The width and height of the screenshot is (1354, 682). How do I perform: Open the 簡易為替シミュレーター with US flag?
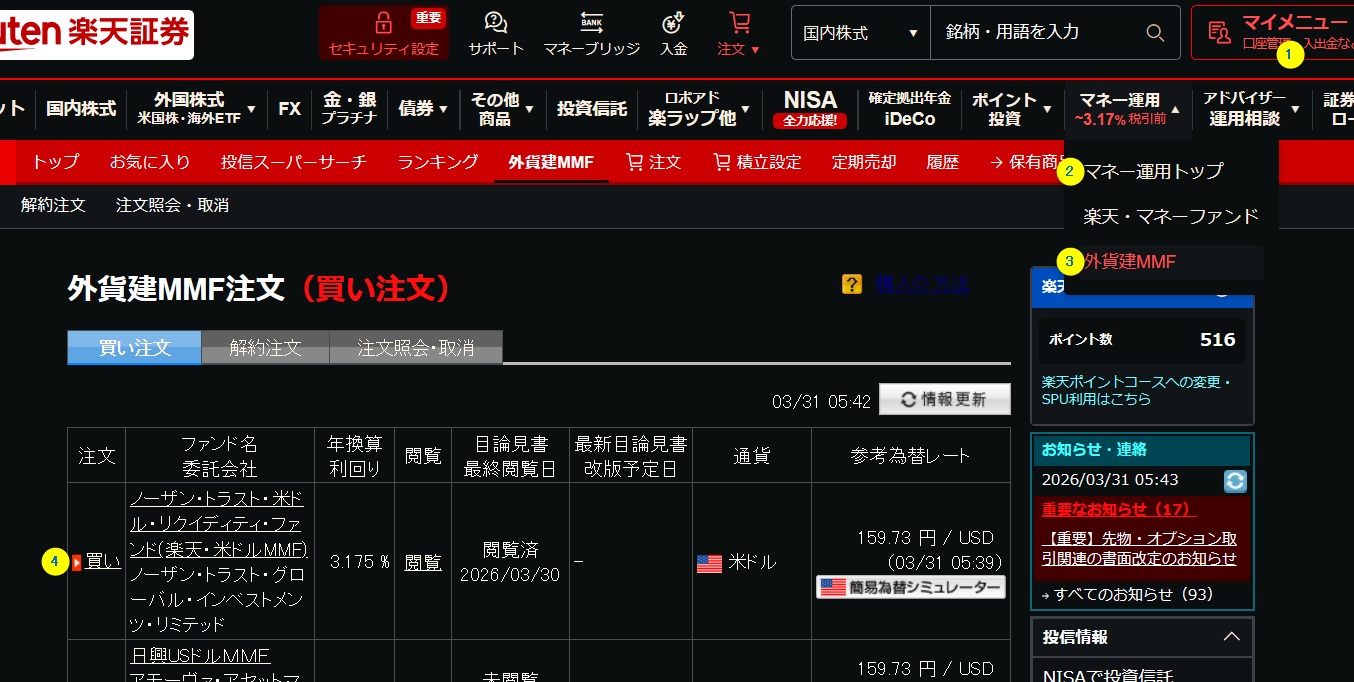click(911, 588)
